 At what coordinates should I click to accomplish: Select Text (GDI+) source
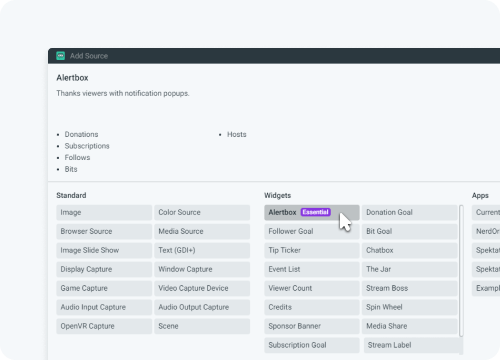(202, 250)
